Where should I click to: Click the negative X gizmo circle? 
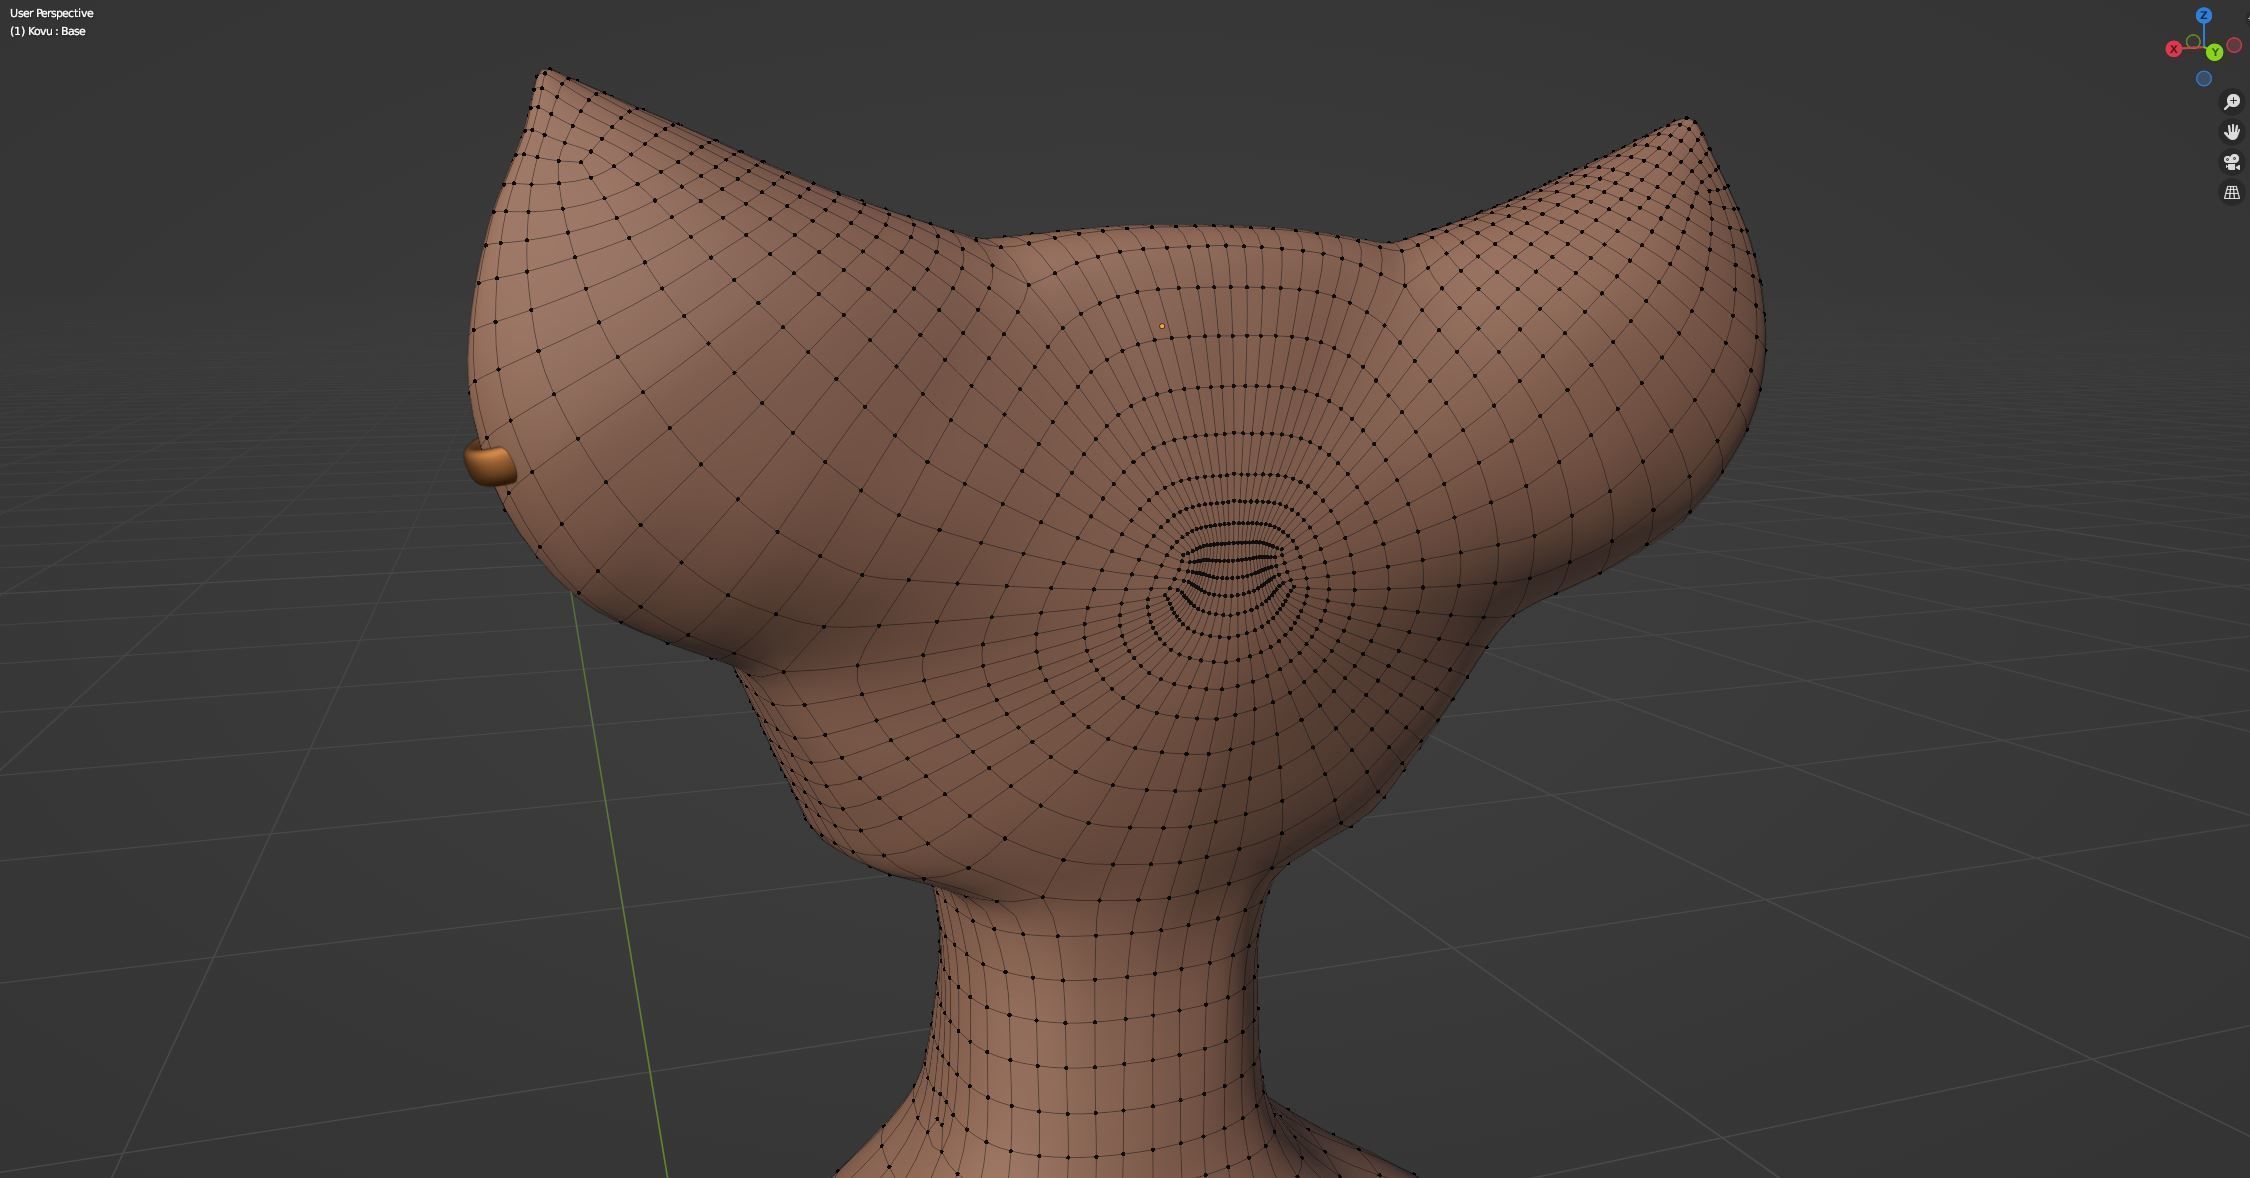coord(2234,45)
